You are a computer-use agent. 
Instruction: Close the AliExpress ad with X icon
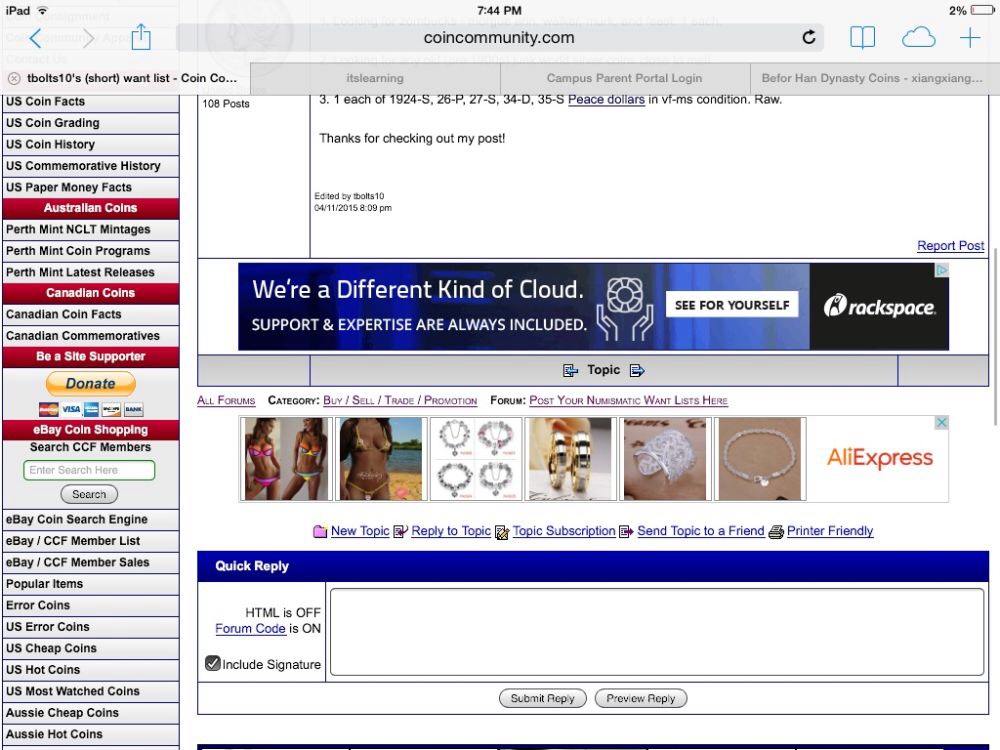[941, 423]
